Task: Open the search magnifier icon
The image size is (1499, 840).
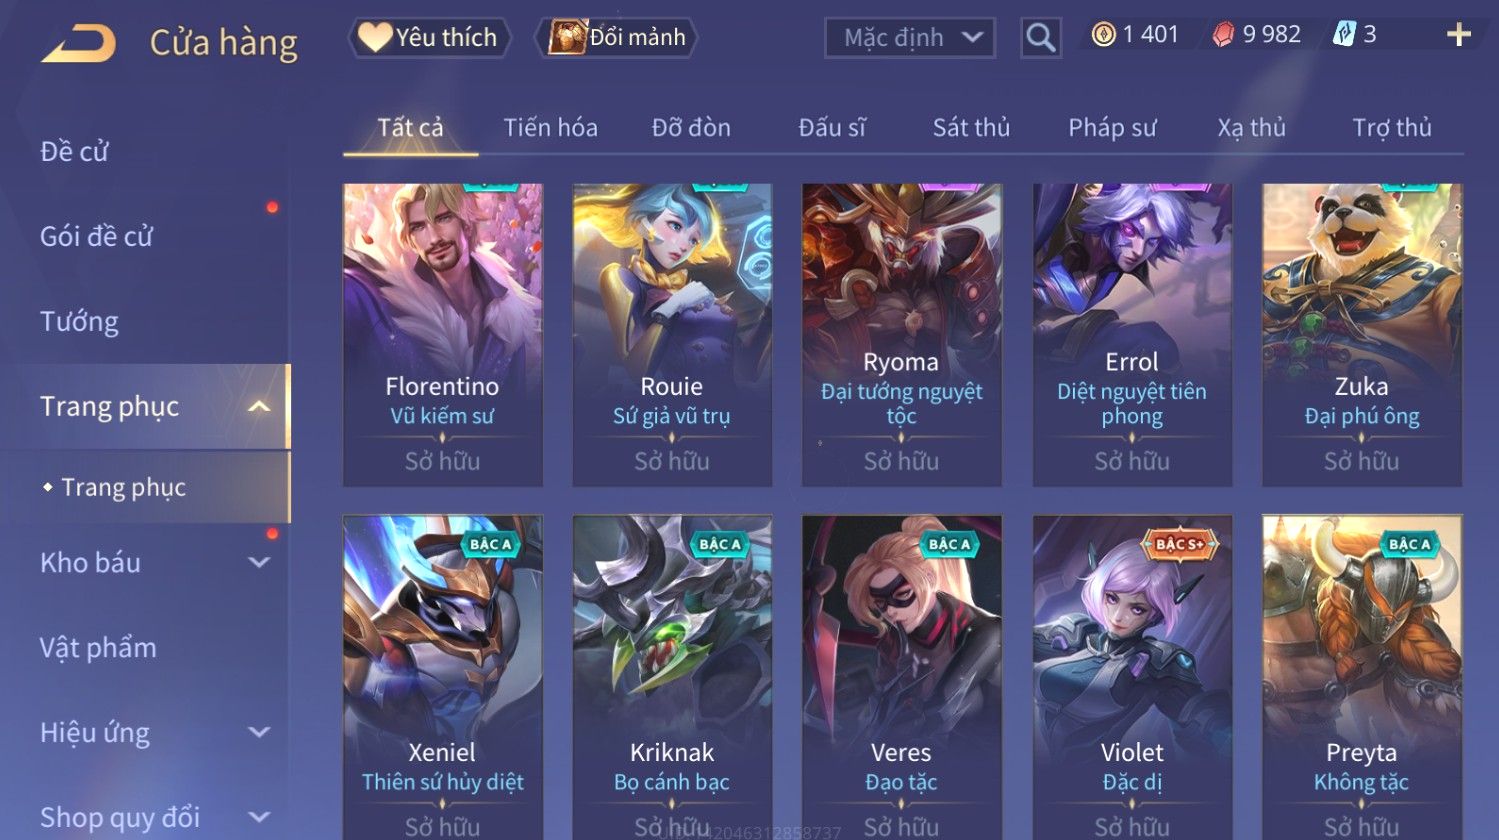Action: point(1040,38)
